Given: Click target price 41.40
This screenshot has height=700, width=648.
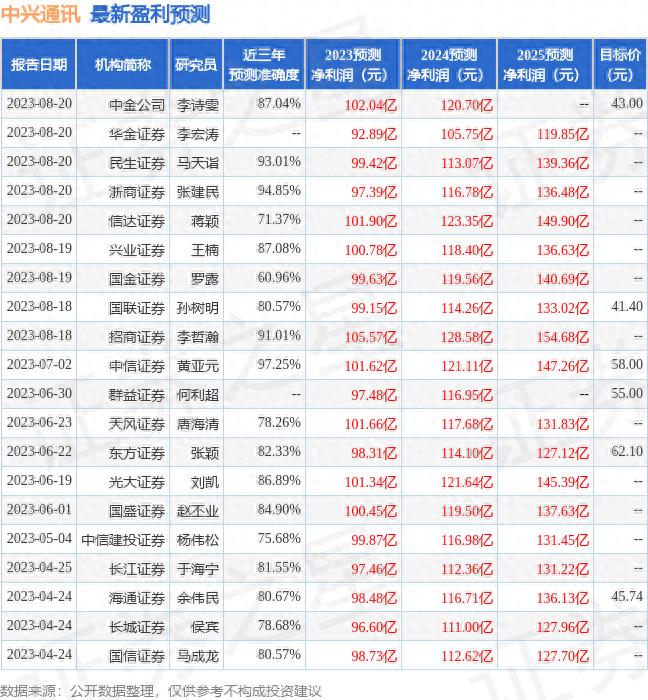Looking at the screenshot, I should click(x=627, y=307).
